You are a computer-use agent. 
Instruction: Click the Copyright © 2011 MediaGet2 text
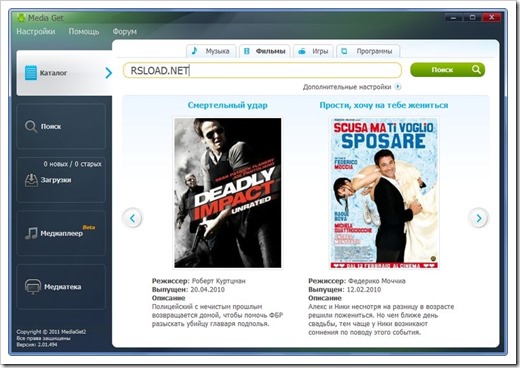(51, 332)
